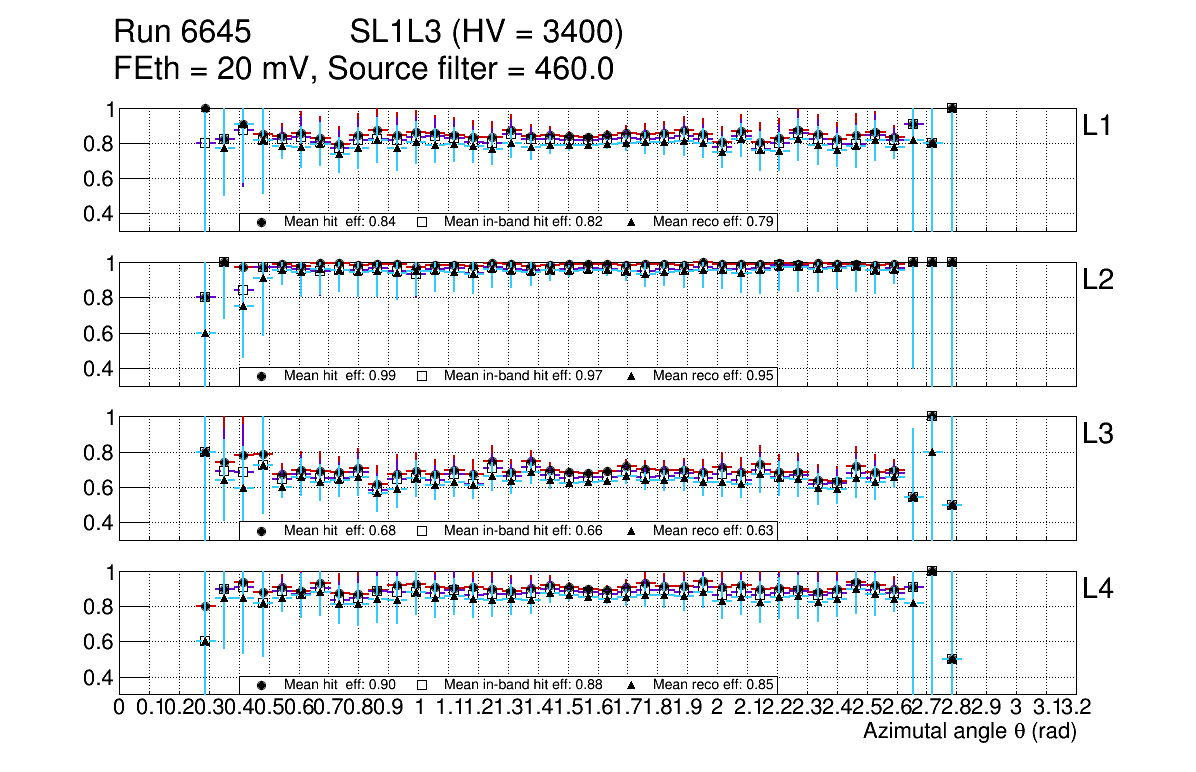1196x772 pixels.
Task: Click the 'SL1L3 (HV = 3400)' heading
Action: 487,33
